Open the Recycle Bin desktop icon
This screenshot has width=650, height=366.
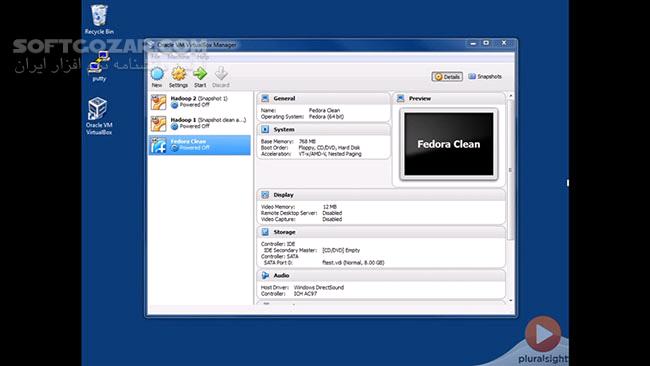(x=99, y=19)
